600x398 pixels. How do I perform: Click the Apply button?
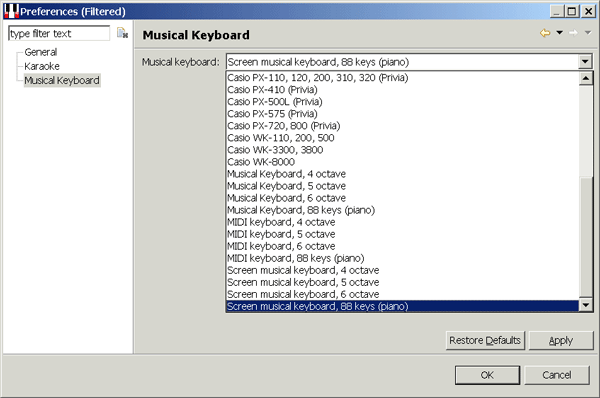point(561,340)
